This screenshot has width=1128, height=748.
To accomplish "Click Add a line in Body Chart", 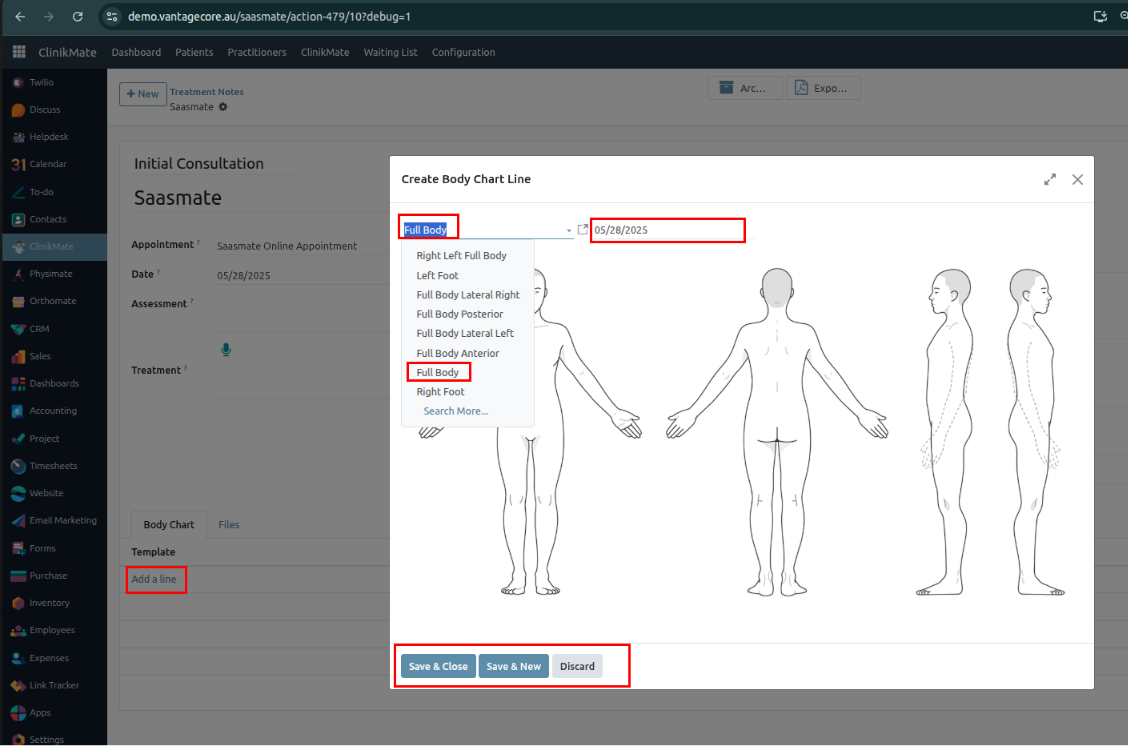I will click(154, 579).
